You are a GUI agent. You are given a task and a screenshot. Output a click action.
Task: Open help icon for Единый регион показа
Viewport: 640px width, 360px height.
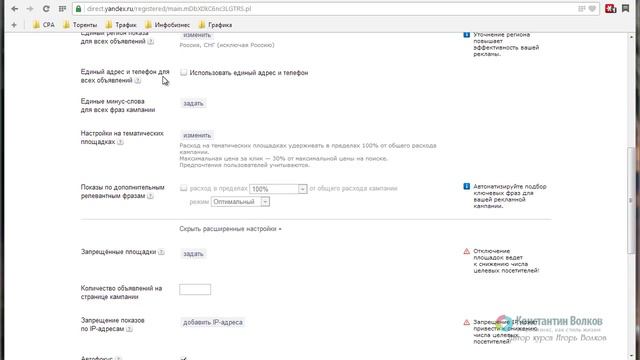151,42
